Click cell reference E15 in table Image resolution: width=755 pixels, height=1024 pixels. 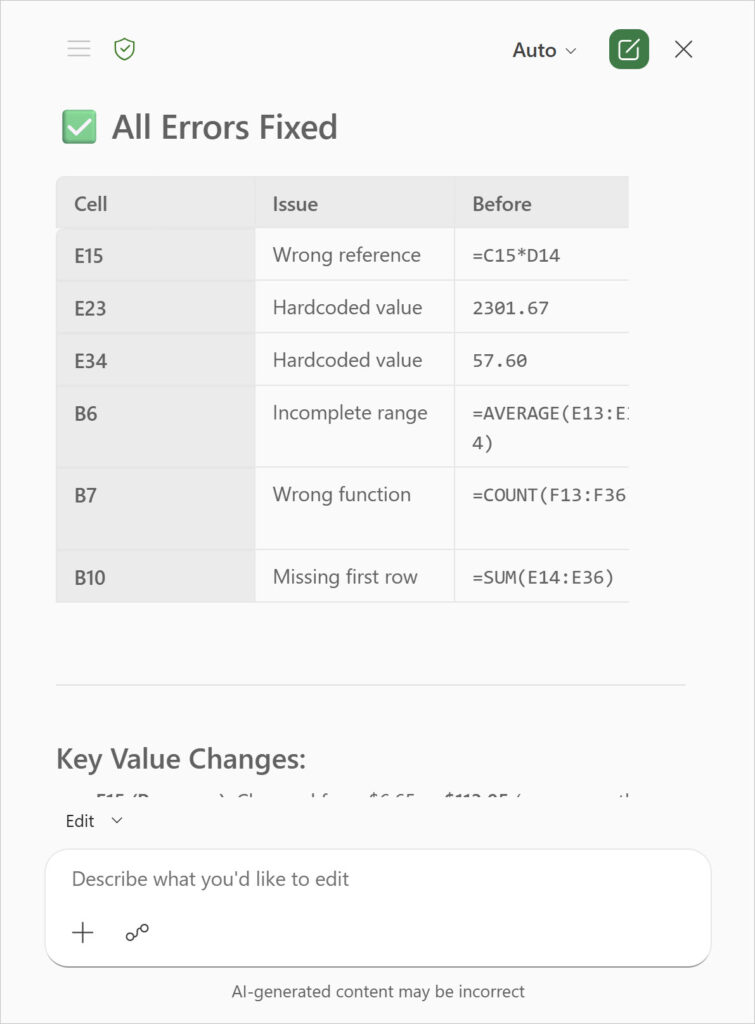click(x=89, y=256)
